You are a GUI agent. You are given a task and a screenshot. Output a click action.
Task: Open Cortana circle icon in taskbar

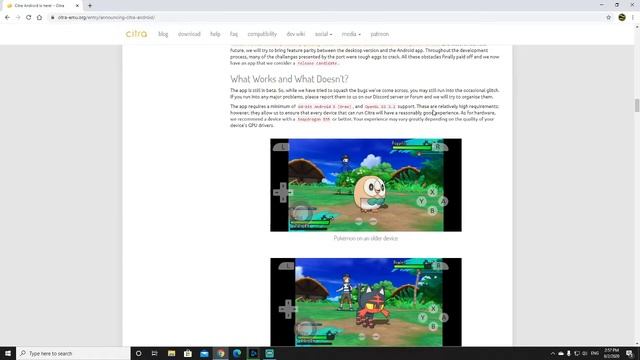tap(138, 353)
